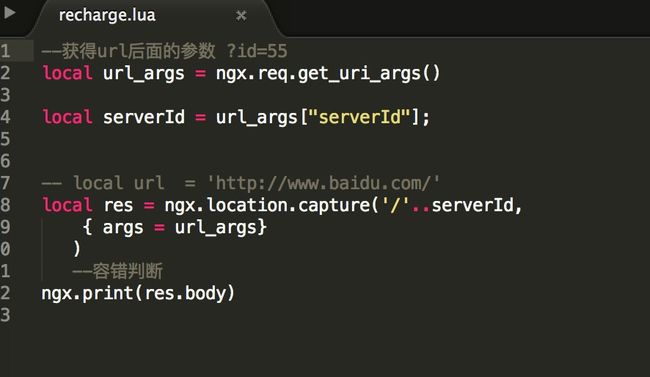Place cursor in the ?id=55 comment
Screen dimensions: 650x377
(x=257, y=51)
